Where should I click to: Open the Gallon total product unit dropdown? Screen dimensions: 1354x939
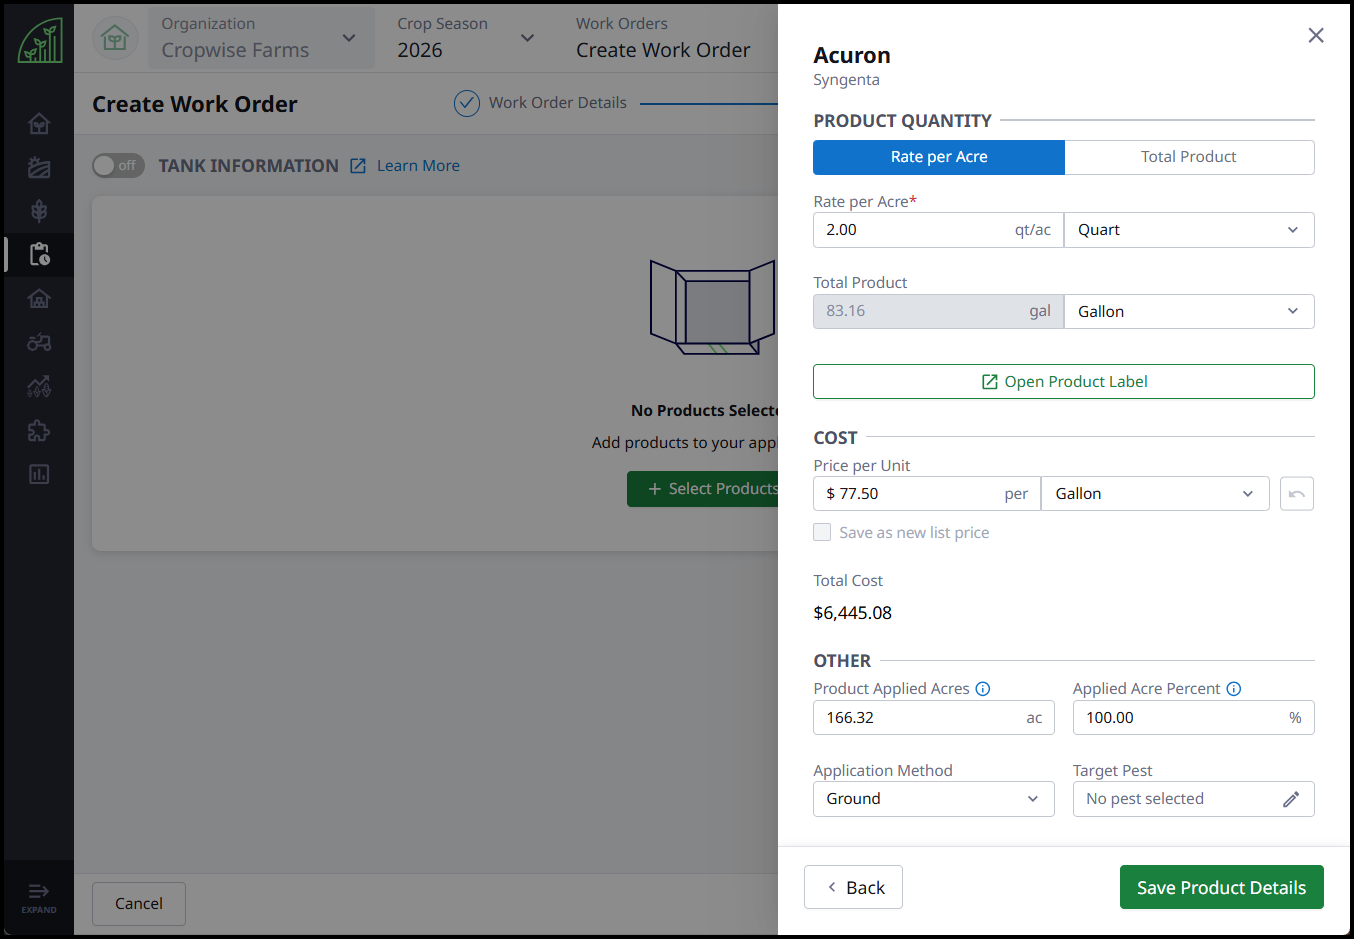click(x=1189, y=312)
